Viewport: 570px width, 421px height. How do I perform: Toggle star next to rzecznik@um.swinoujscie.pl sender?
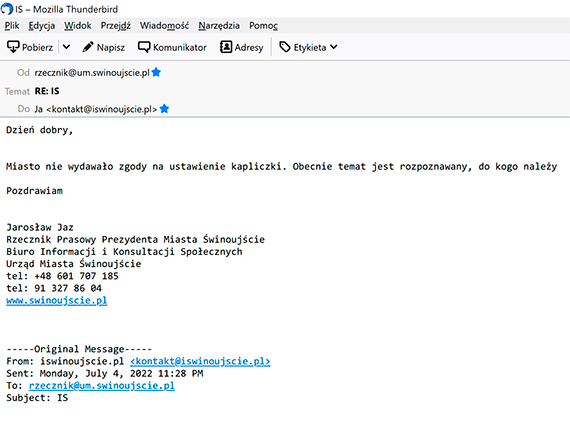point(156,72)
